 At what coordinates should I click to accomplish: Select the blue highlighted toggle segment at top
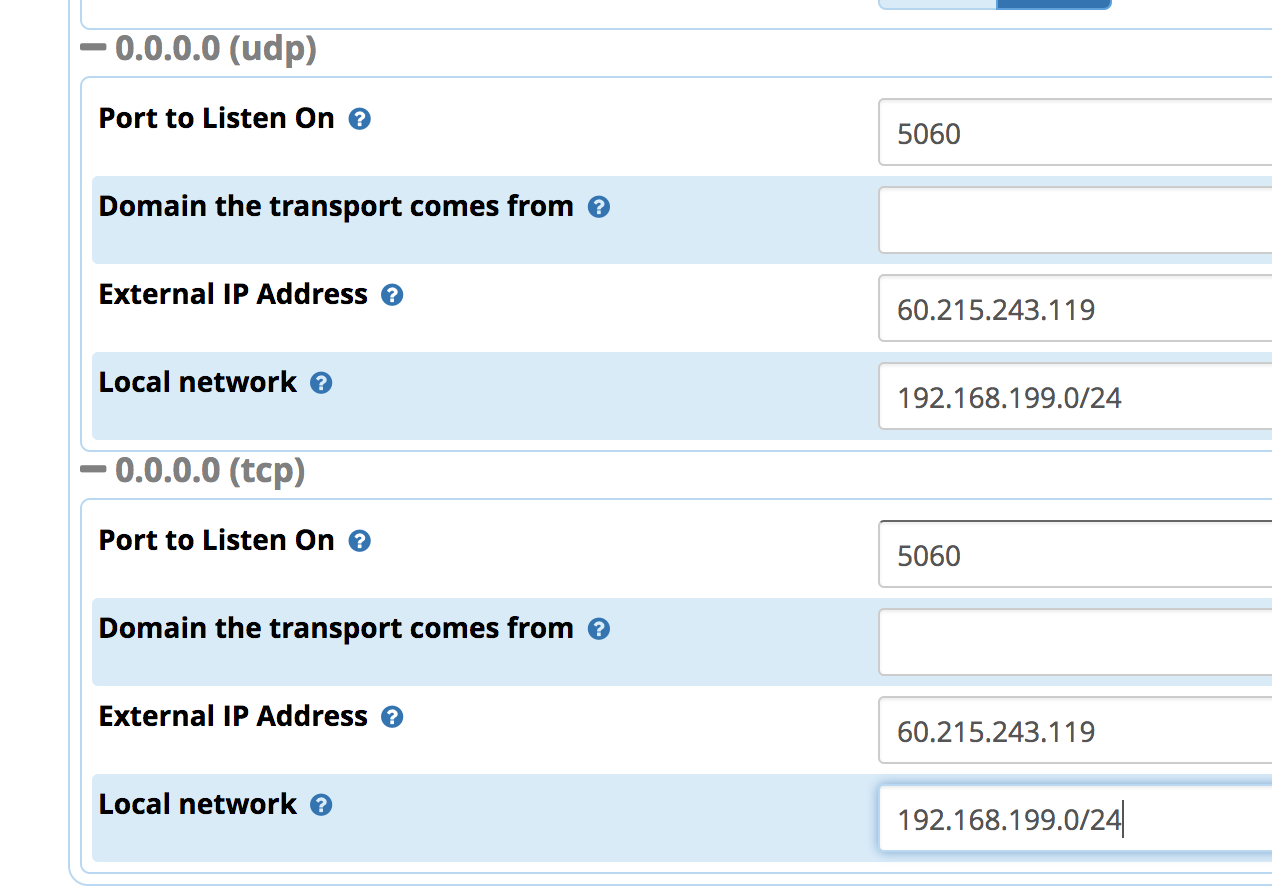pos(1054,4)
